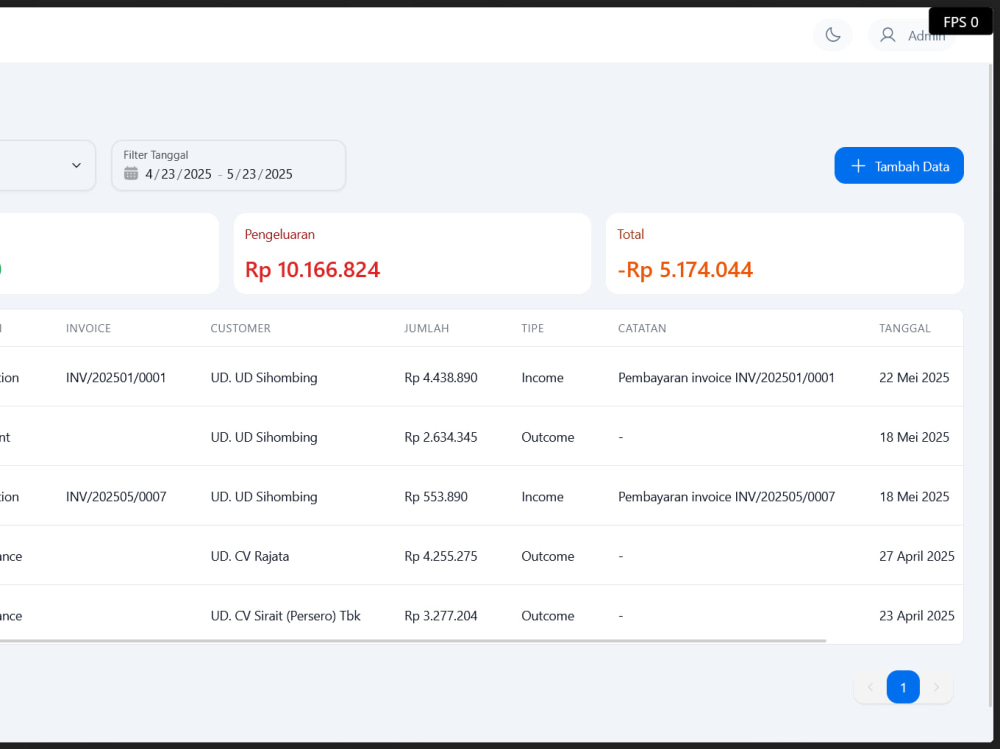Click date 27 April 2025

(916, 556)
